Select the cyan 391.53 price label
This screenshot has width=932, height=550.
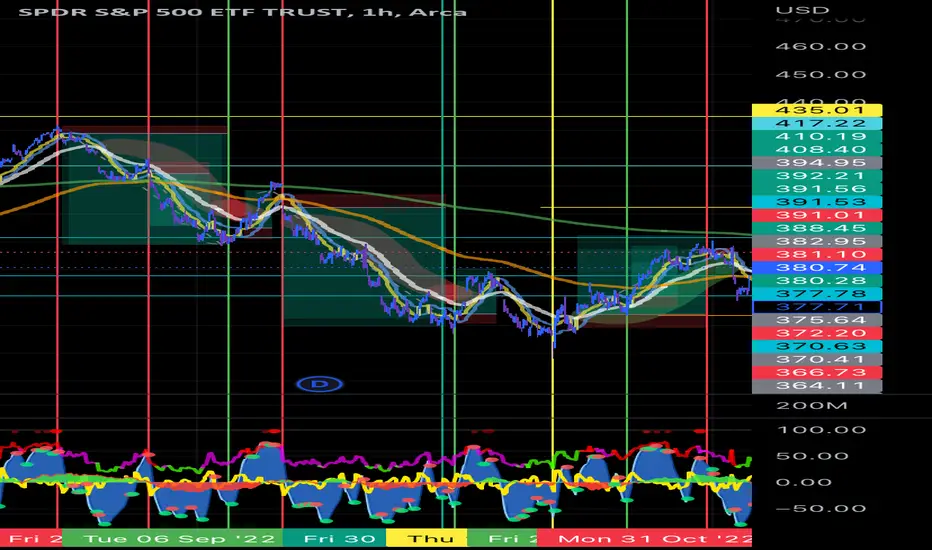(817, 202)
